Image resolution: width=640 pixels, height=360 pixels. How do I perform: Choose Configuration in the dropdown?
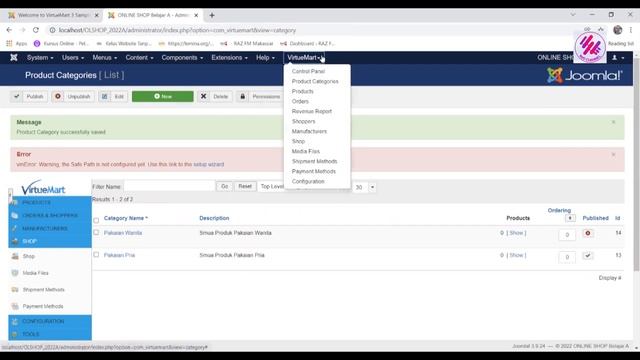click(308, 181)
